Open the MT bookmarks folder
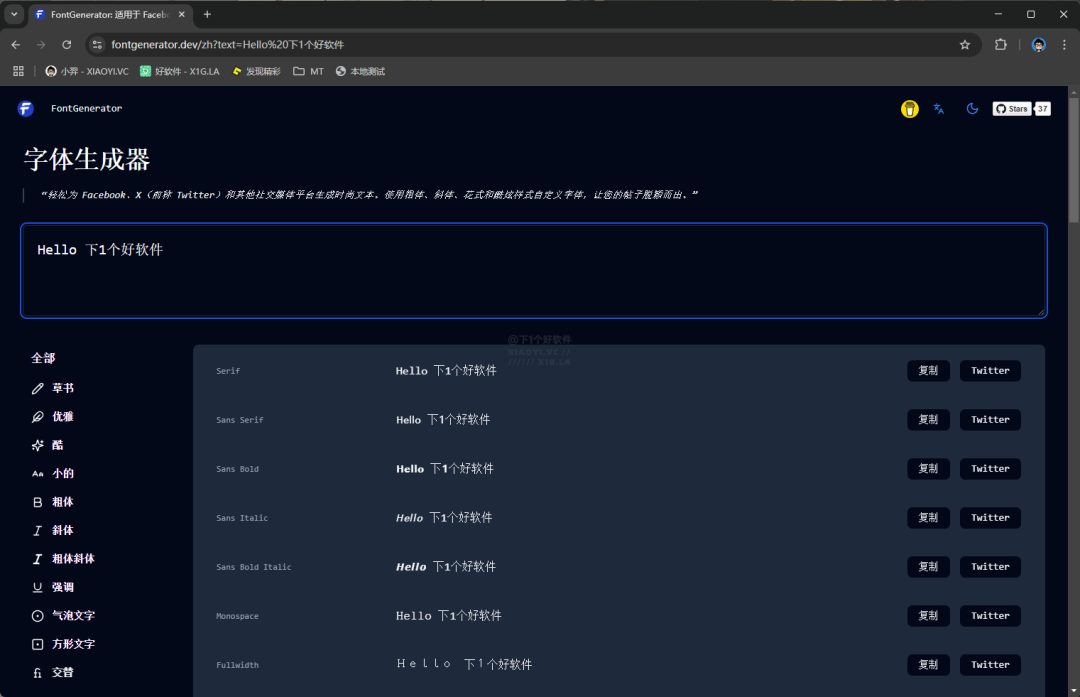Viewport: 1080px width, 697px height. point(308,71)
